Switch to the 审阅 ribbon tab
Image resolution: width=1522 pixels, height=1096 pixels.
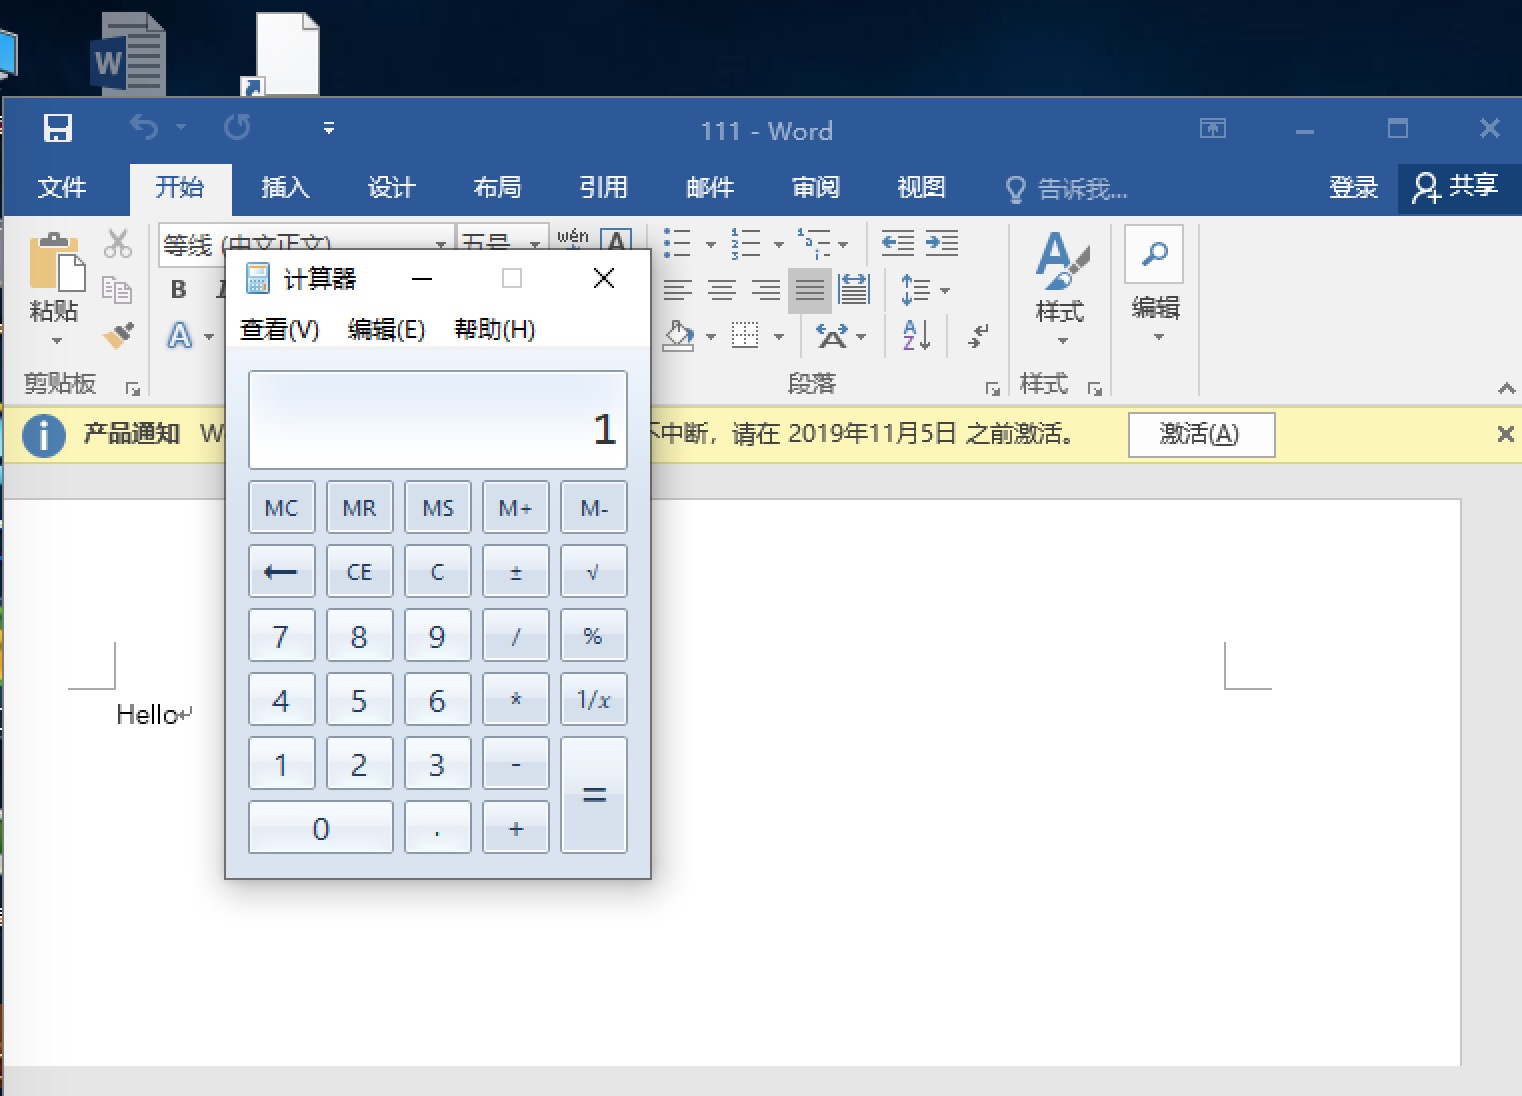coord(815,187)
